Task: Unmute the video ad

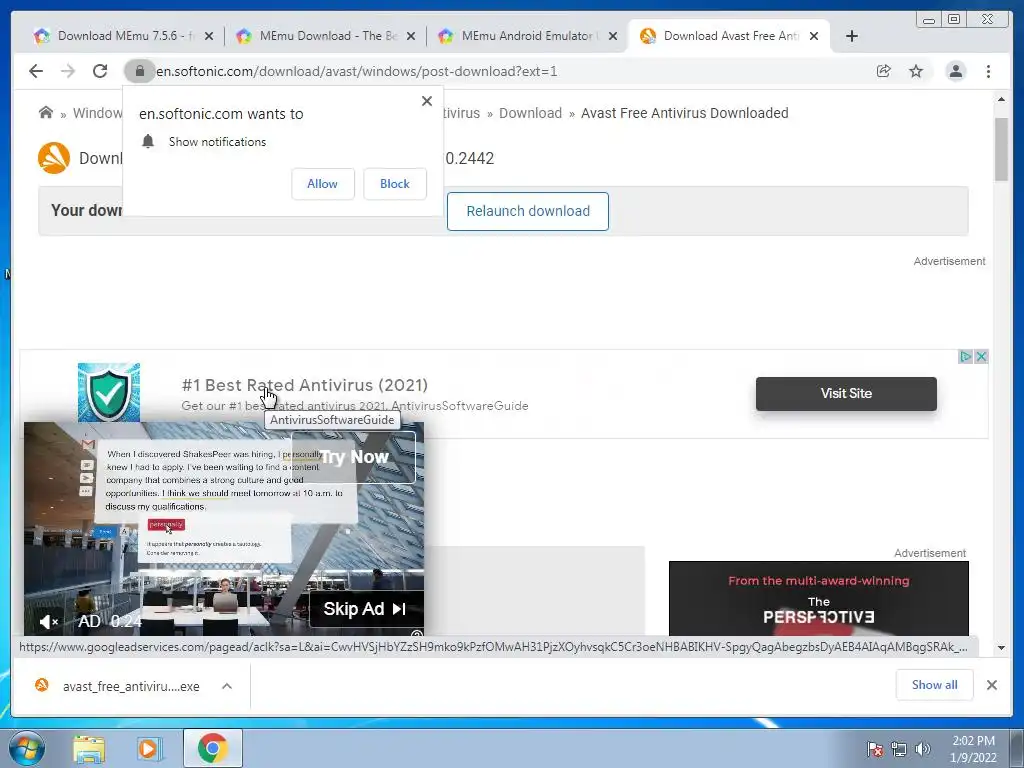Action: click(49, 621)
